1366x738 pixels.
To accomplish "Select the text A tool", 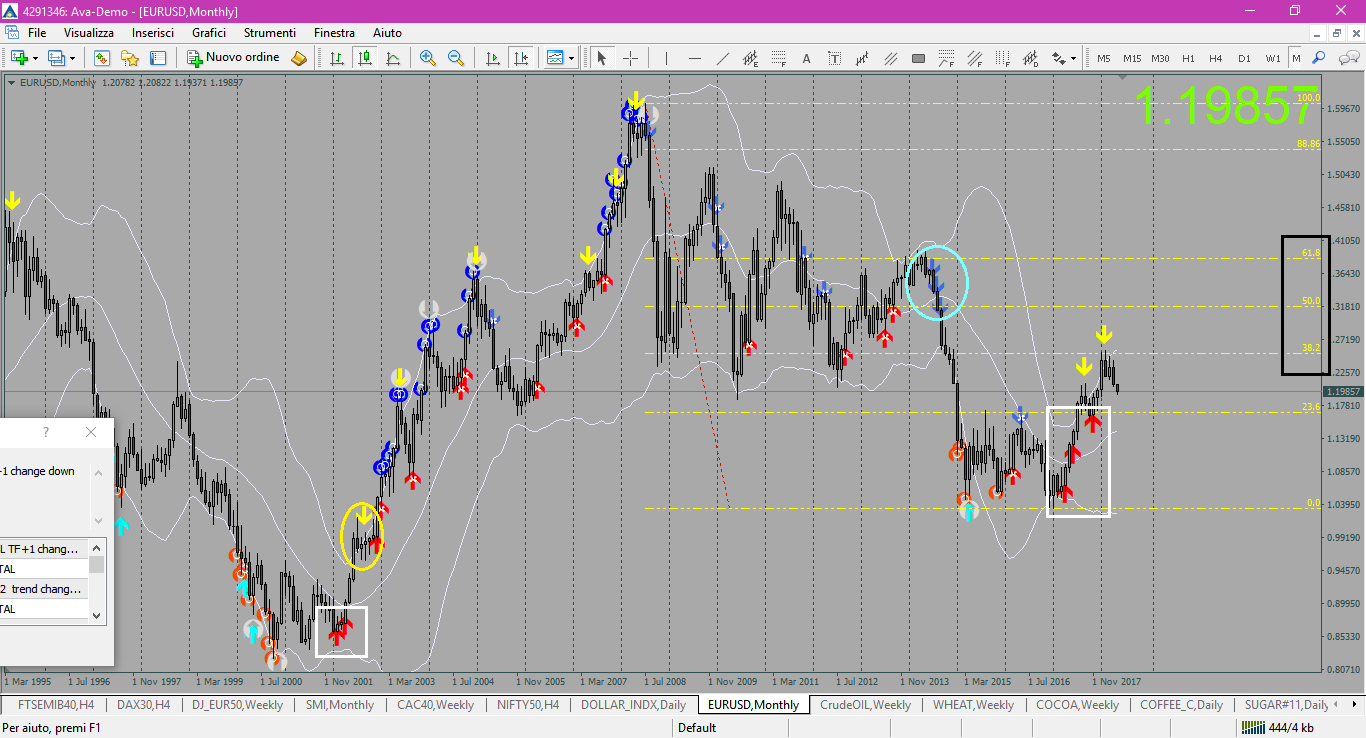I will pos(806,58).
